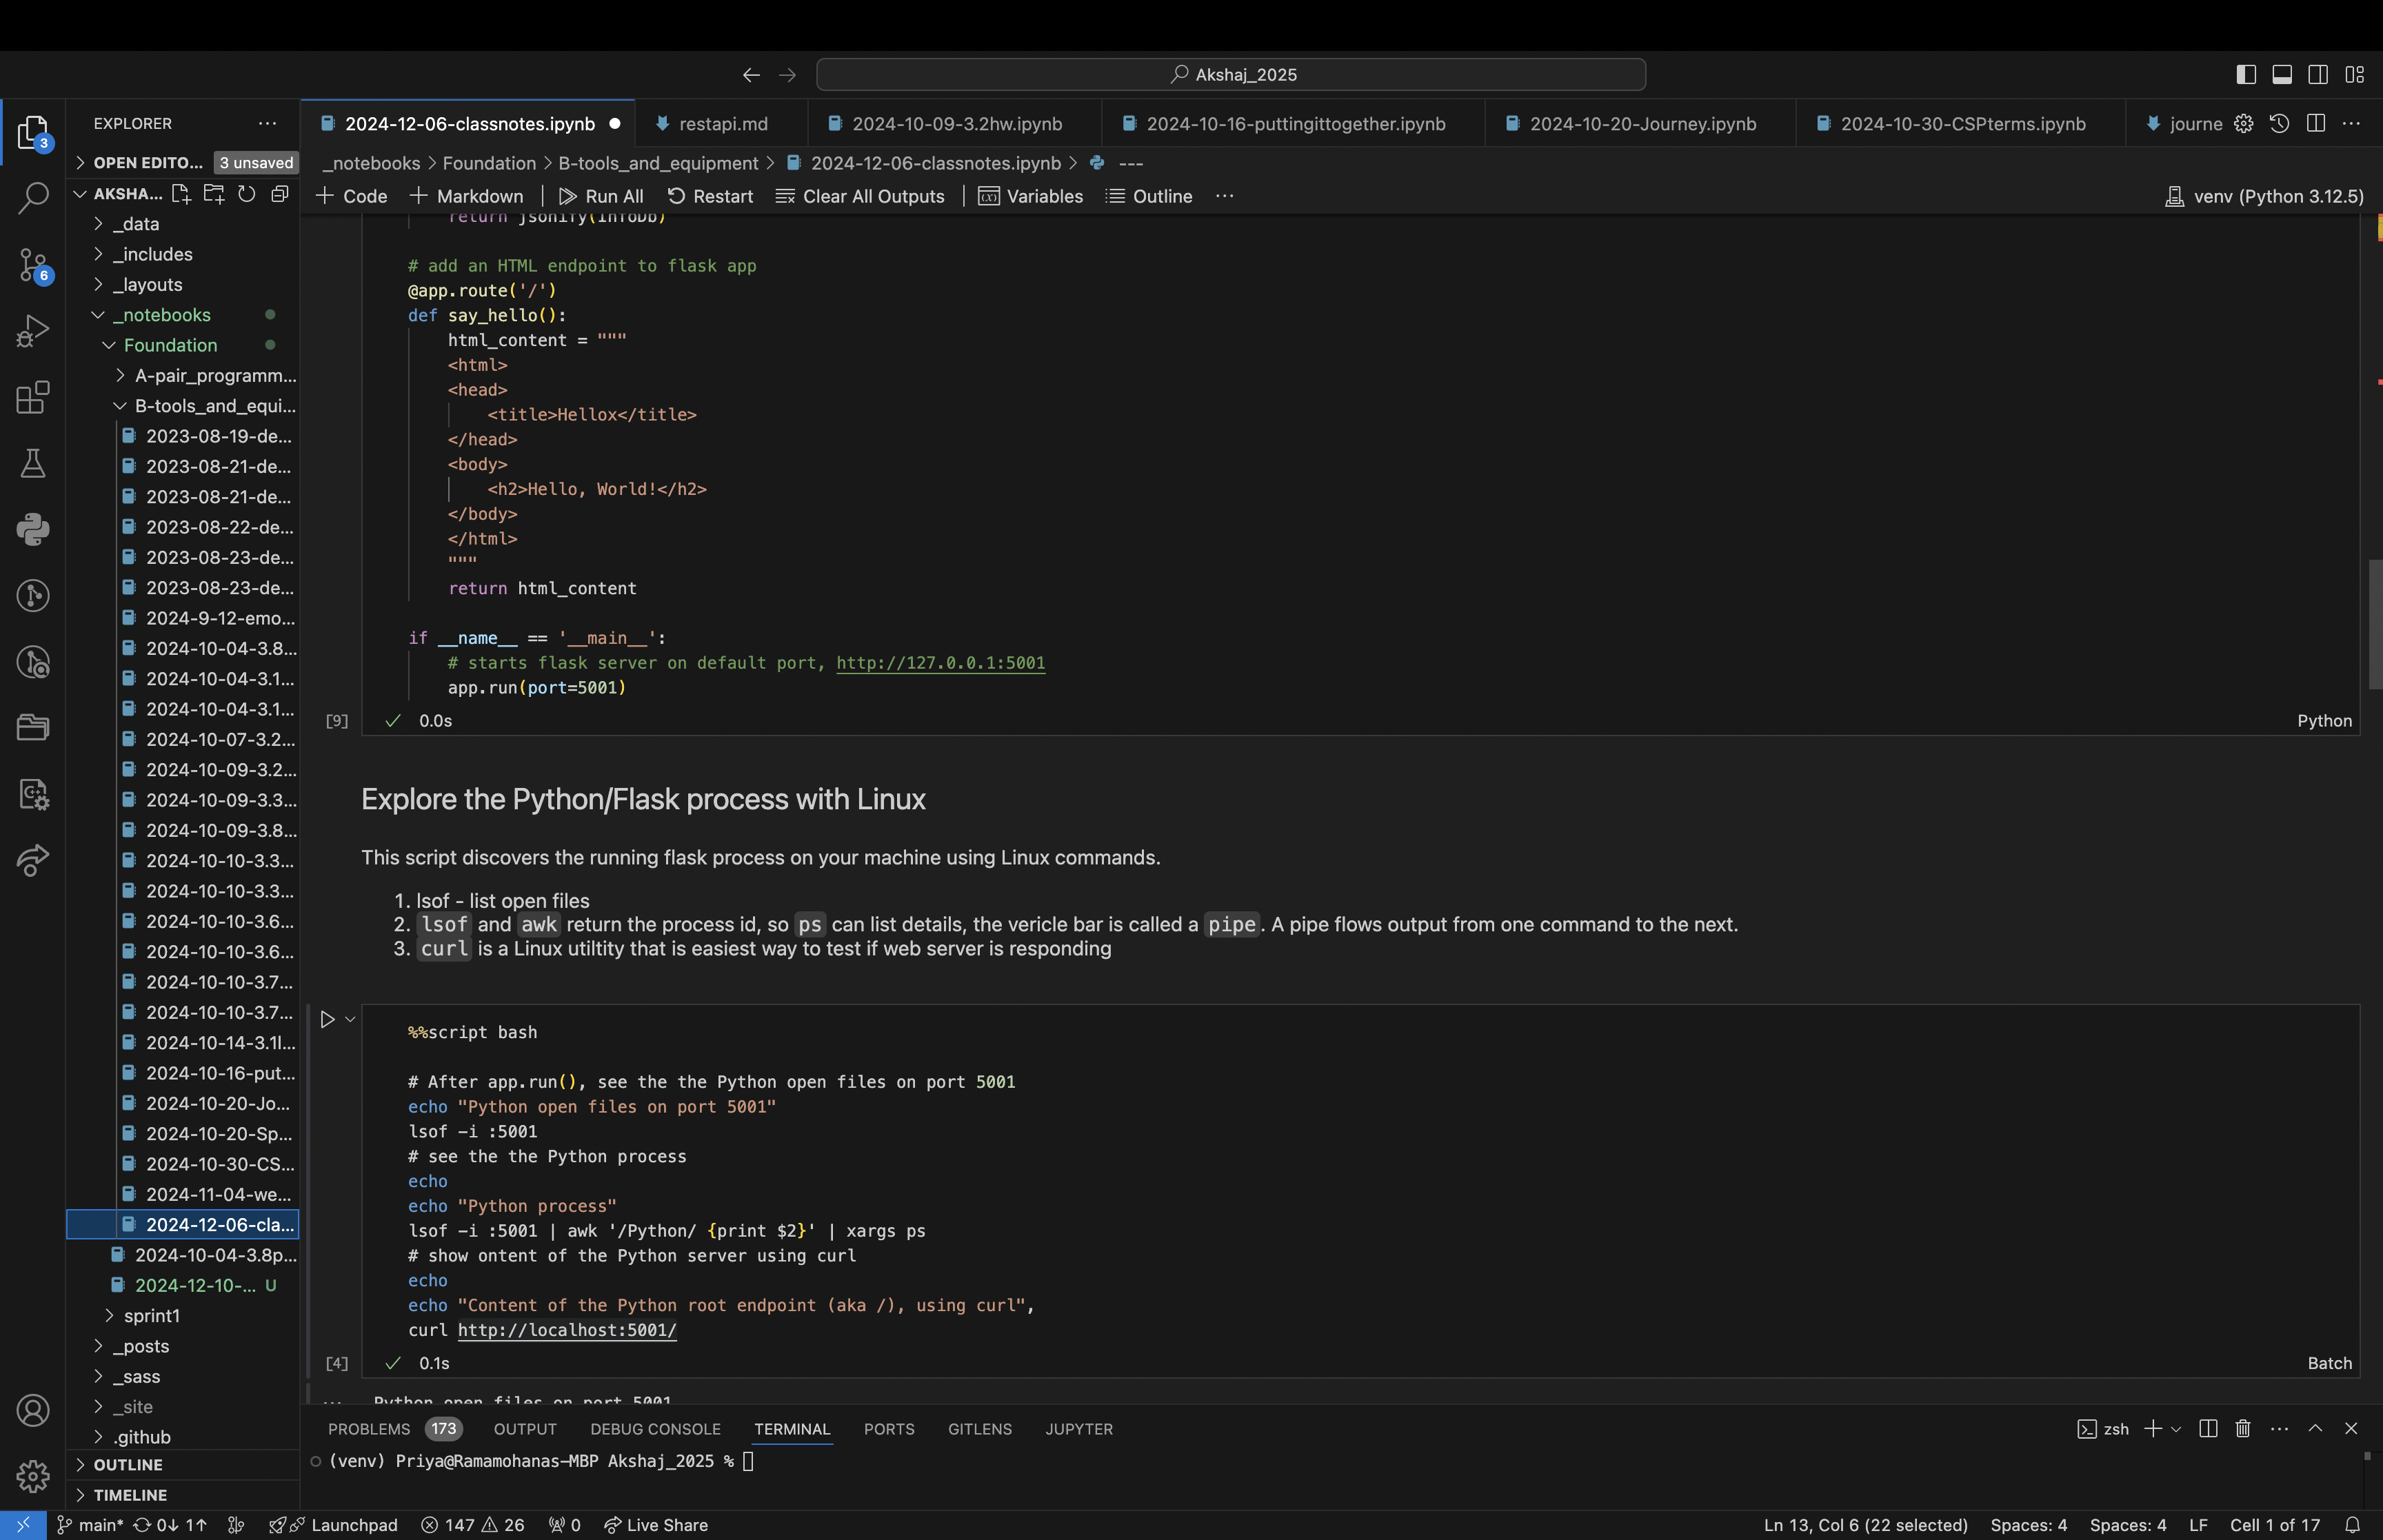Open the Live Share activity bar icon
Image resolution: width=2383 pixels, height=1540 pixels.
point(33,860)
